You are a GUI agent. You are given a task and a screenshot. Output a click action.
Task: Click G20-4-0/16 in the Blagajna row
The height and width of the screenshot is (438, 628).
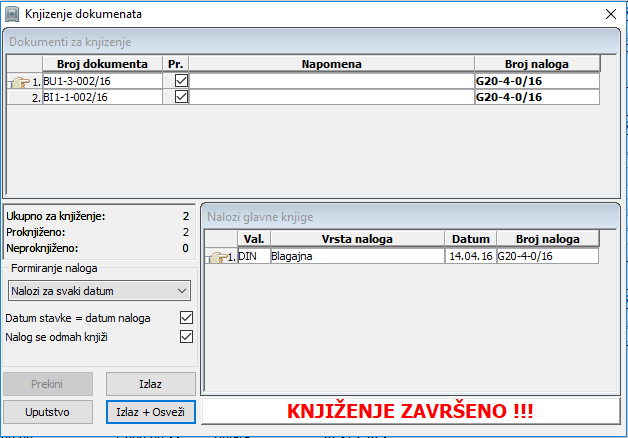[548, 256]
